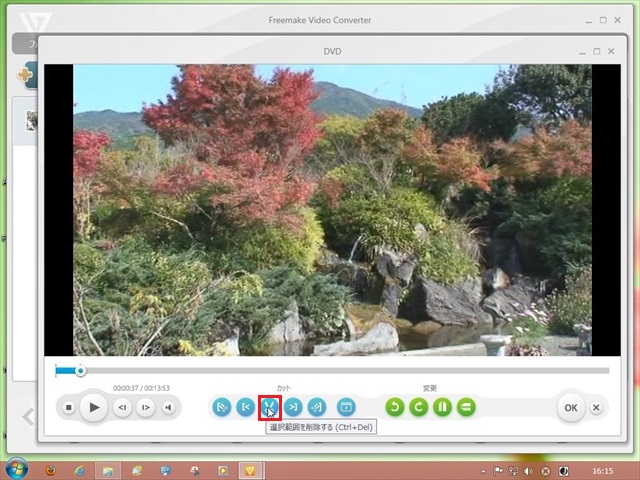
Task: Step to the previous frame
Action: pos(121,407)
